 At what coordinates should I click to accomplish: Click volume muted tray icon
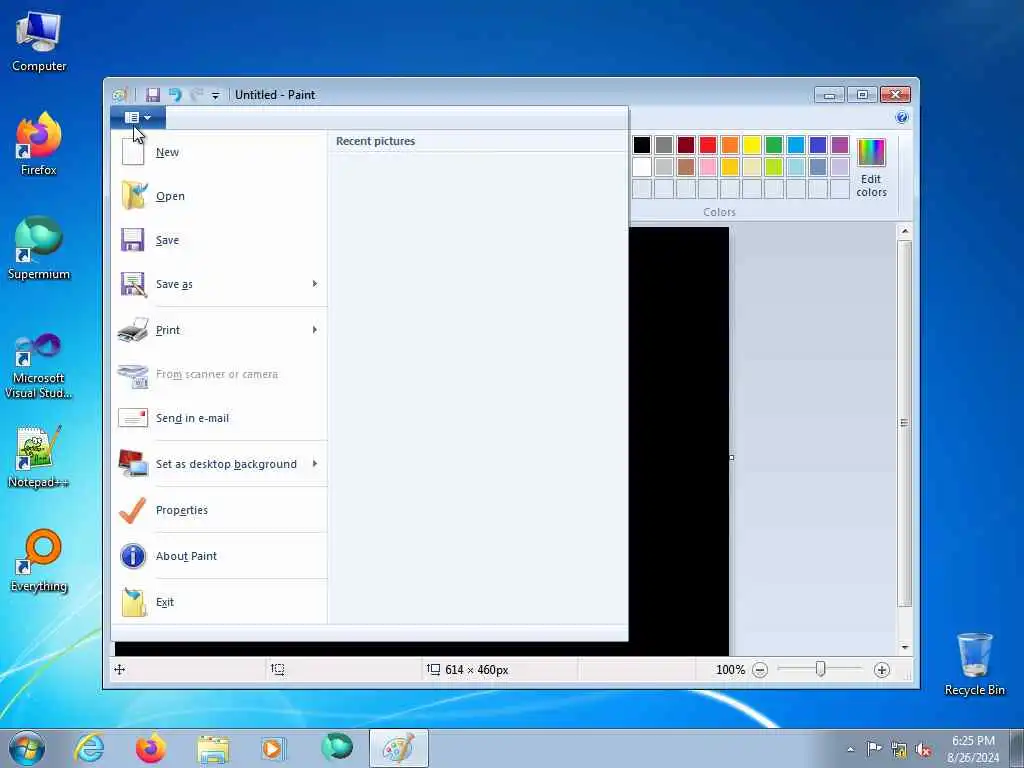click(x=923, y=750)
